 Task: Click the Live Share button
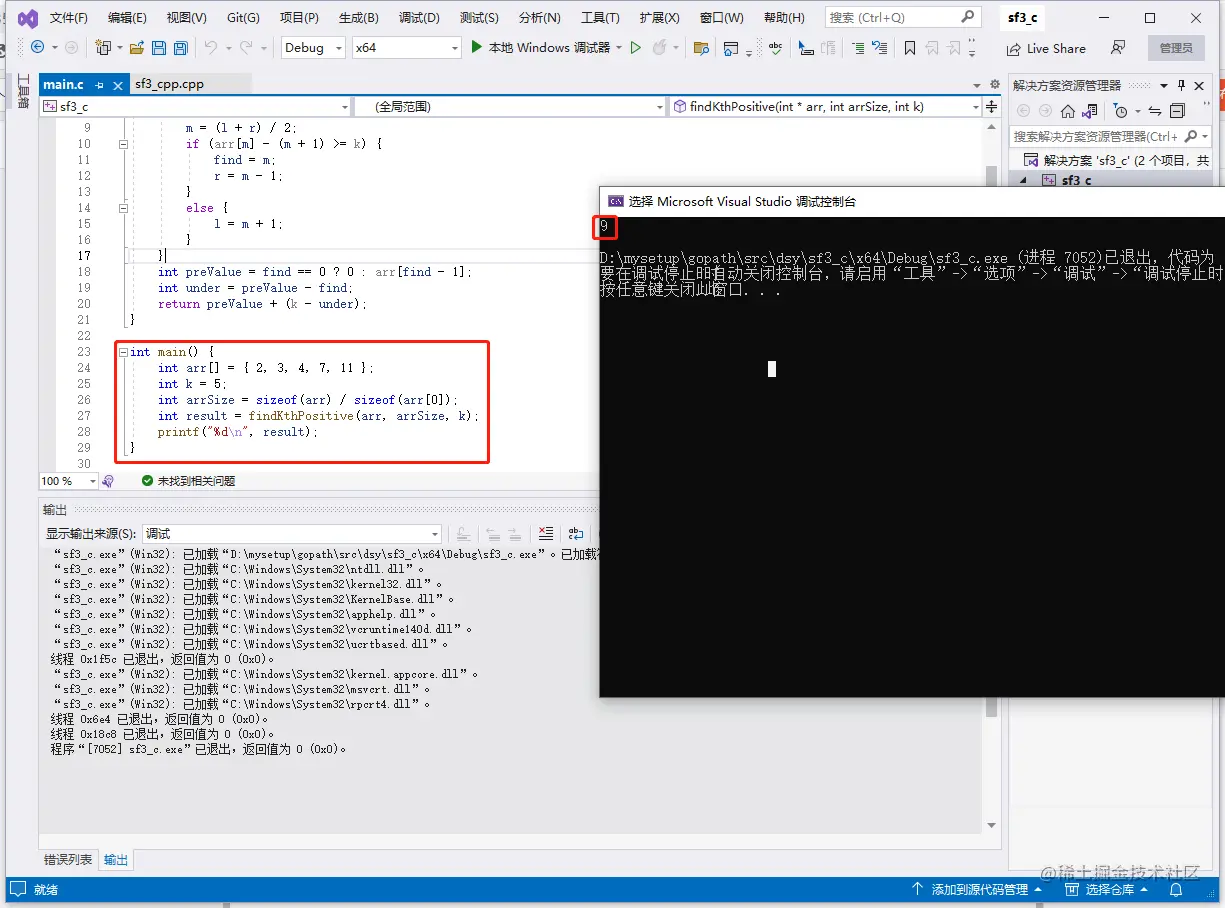(x=1046, y=48)
